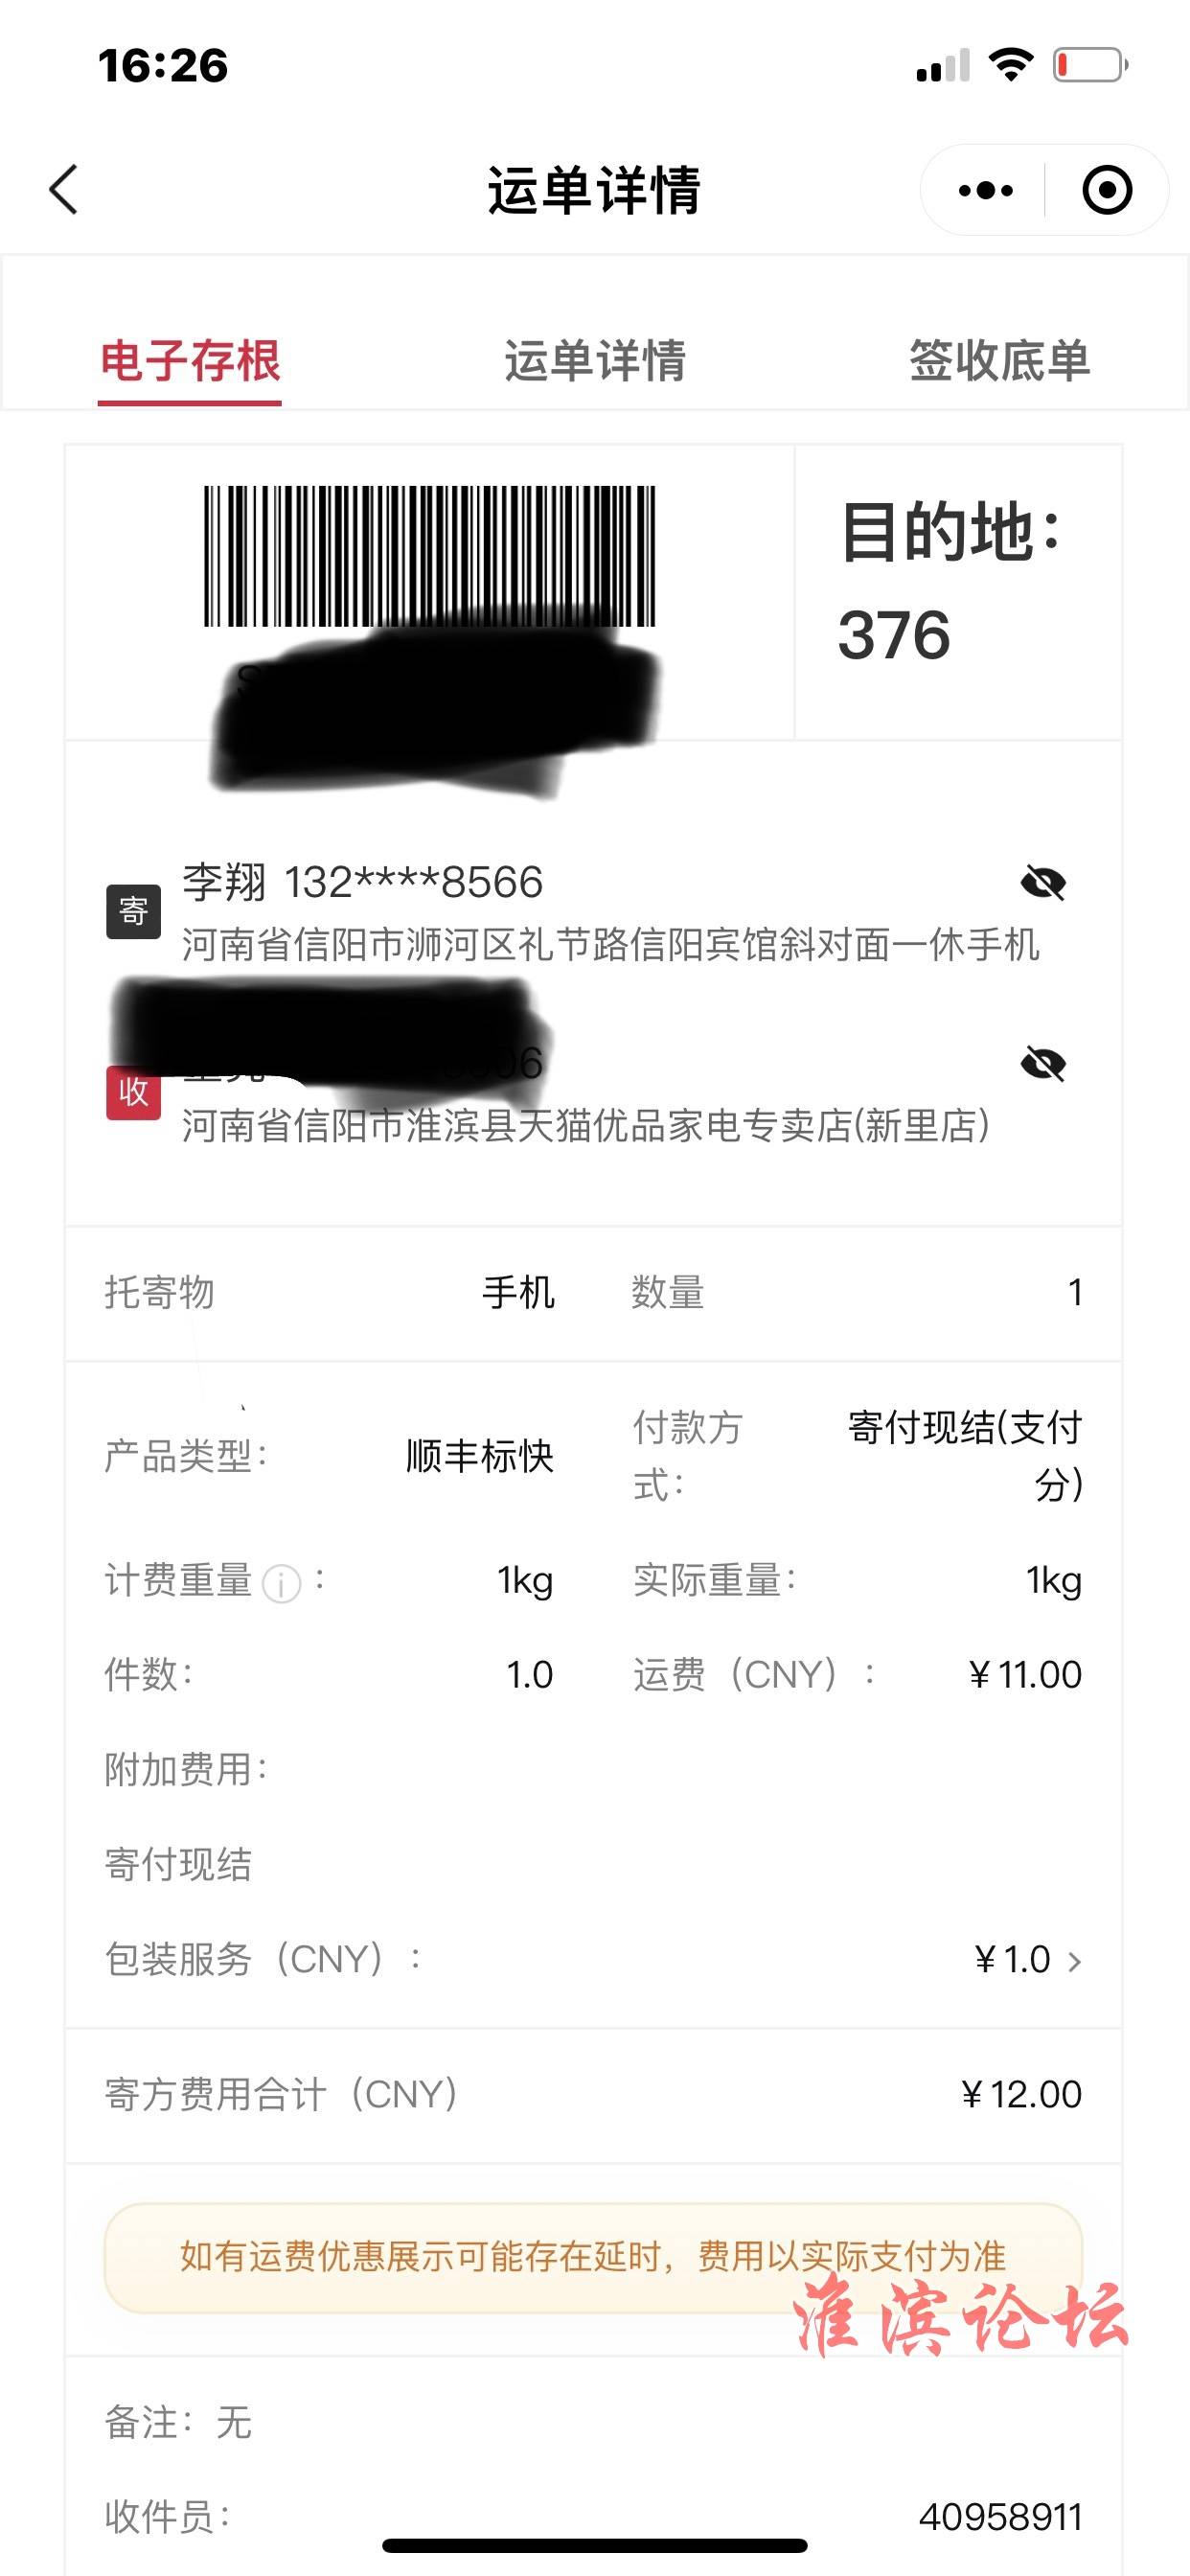The image size is (1190, 2576).
Task: Switch to 运单详情 tab
Action: coord(595,361)
